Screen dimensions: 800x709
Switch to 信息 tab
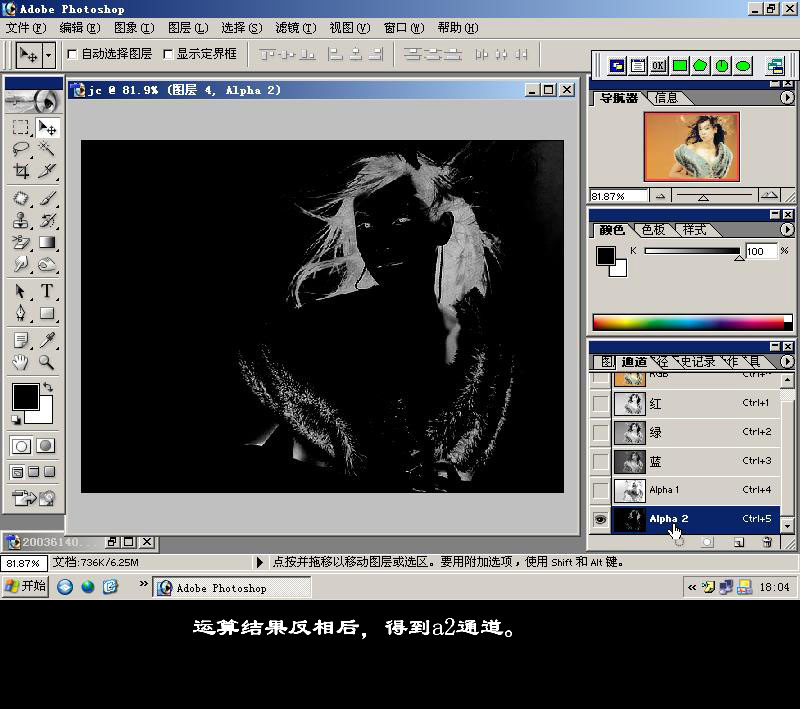[666, 98]
